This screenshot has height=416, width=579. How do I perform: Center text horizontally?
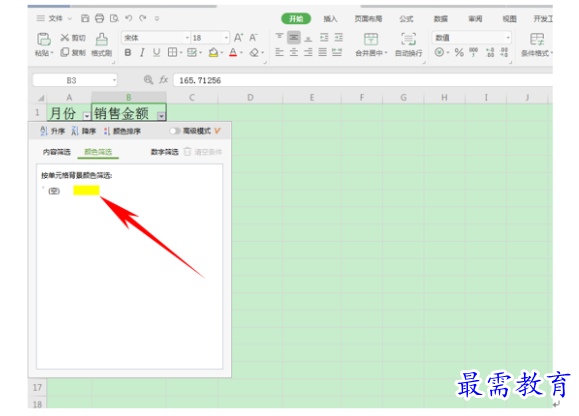[294, 52]
